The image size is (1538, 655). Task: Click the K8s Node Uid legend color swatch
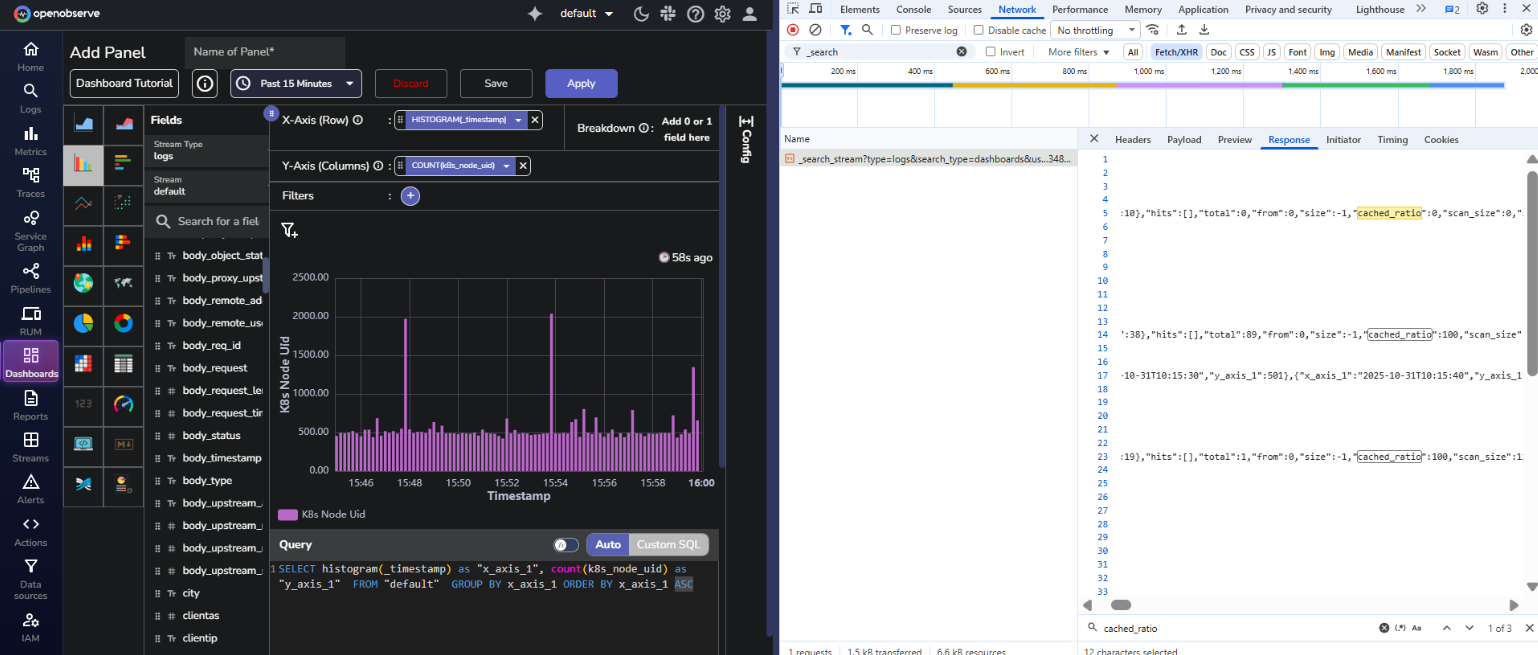289,514
